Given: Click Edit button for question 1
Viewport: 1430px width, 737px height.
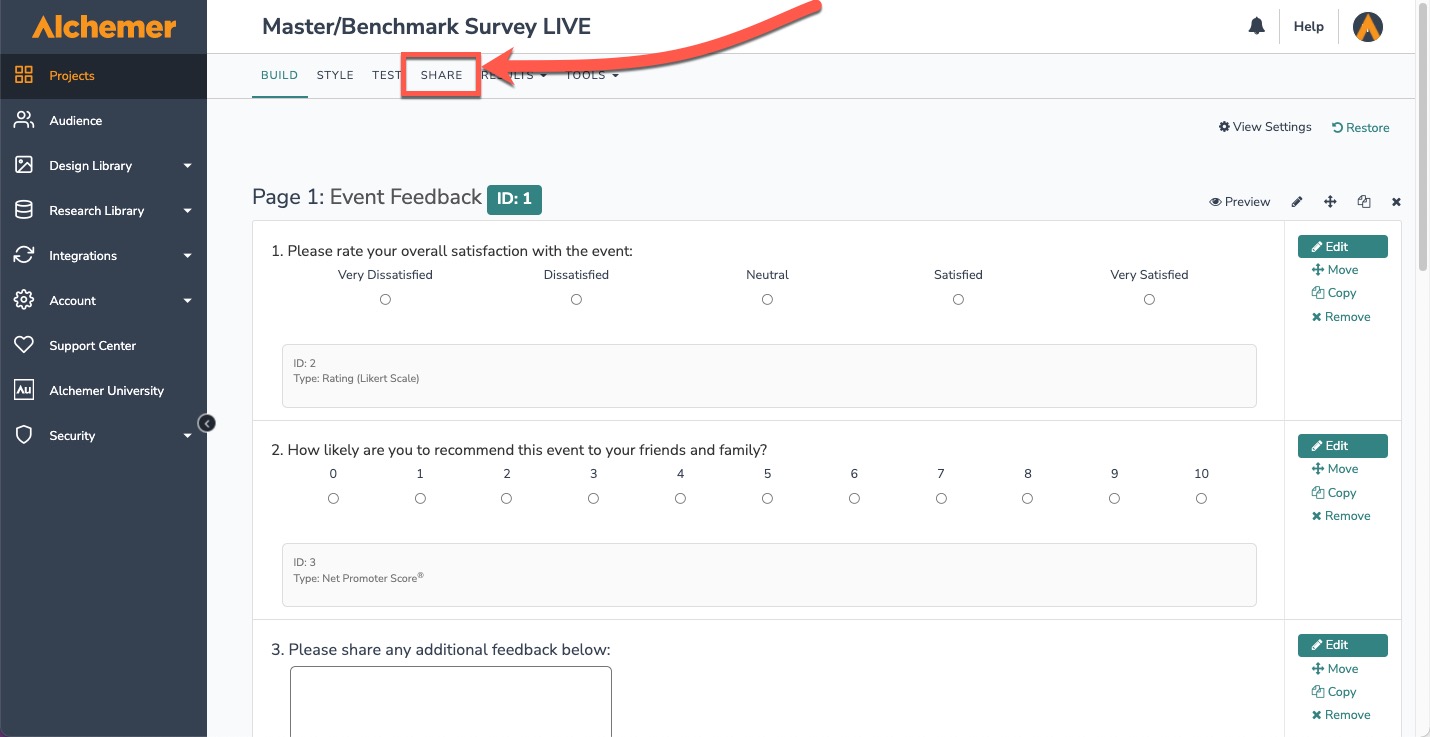Looking at the screenshot, I should (x=1342, y=247).
